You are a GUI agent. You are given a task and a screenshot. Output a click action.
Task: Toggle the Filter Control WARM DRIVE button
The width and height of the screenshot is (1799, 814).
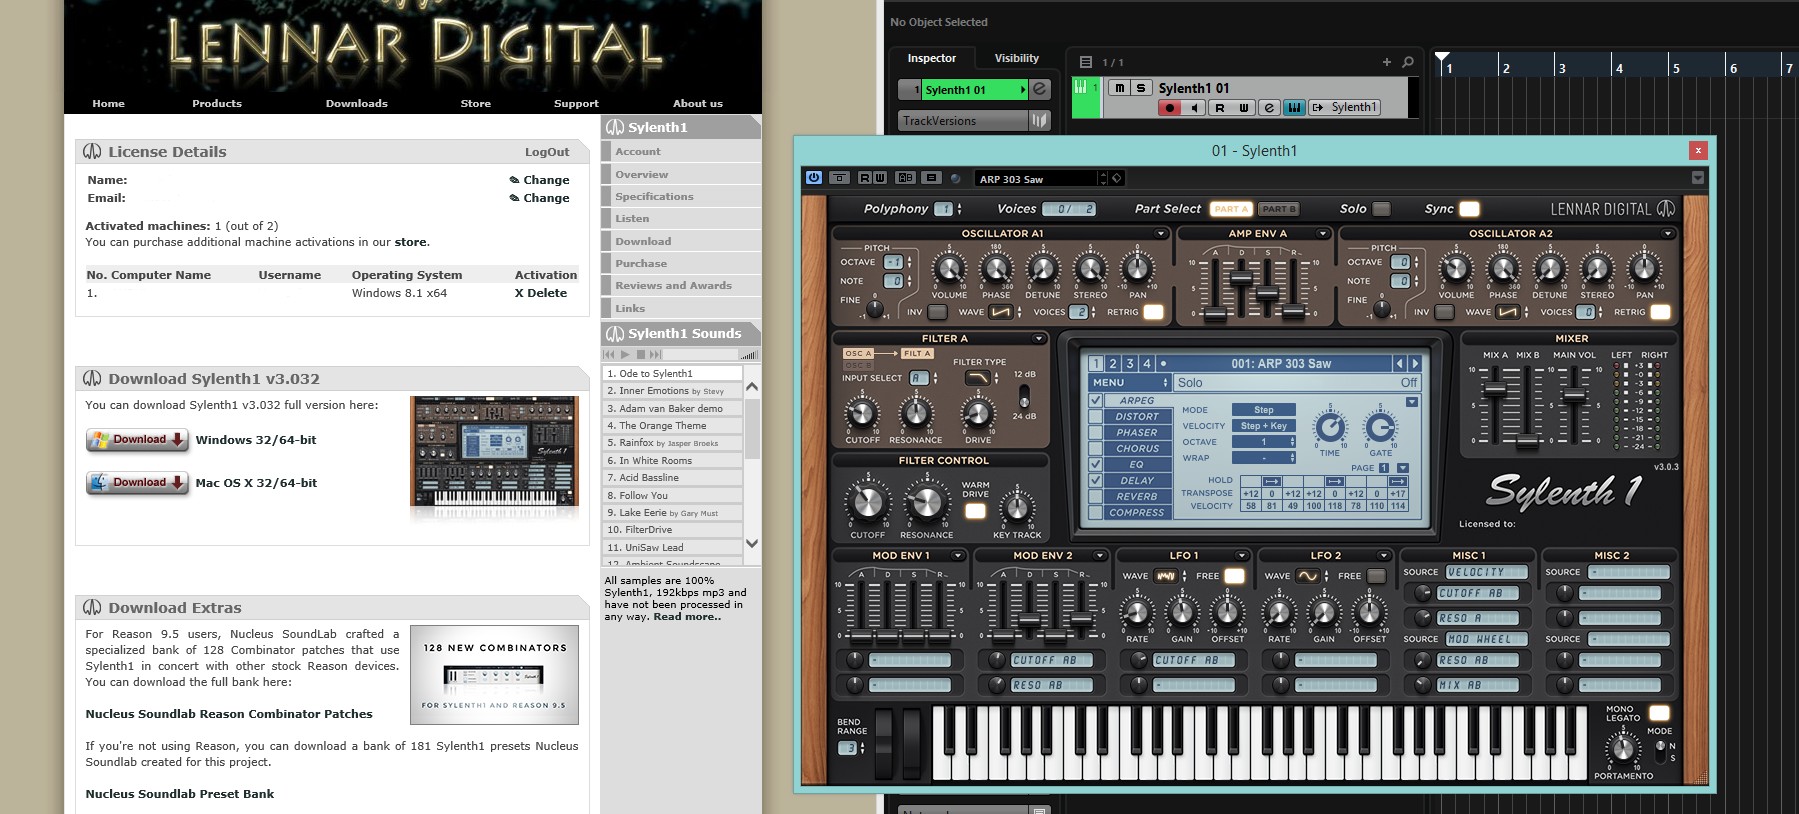[975, 511]
